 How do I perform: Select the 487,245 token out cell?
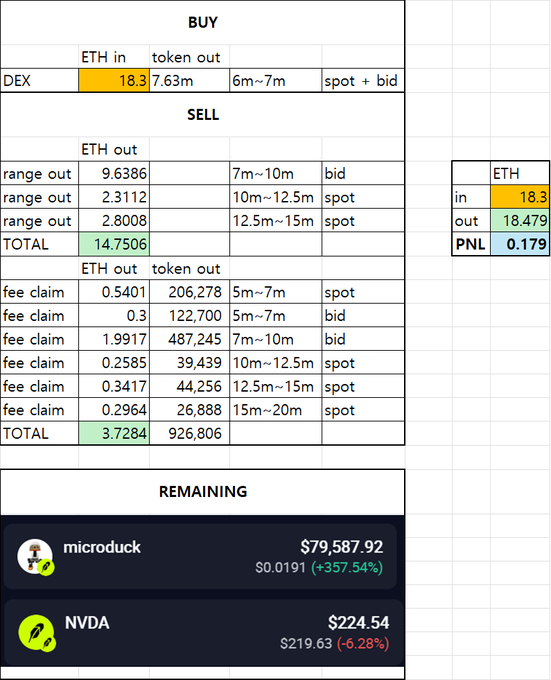pyautogui.click(x=189, y=339)
